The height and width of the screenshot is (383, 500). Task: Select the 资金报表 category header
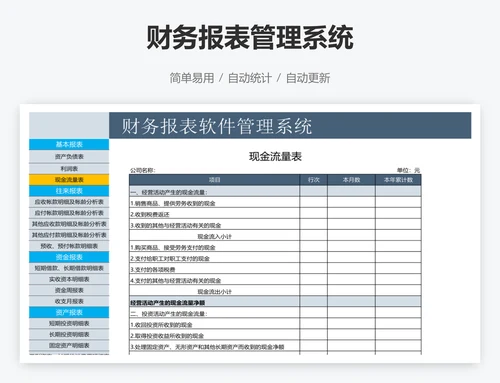tap(69, 257)
